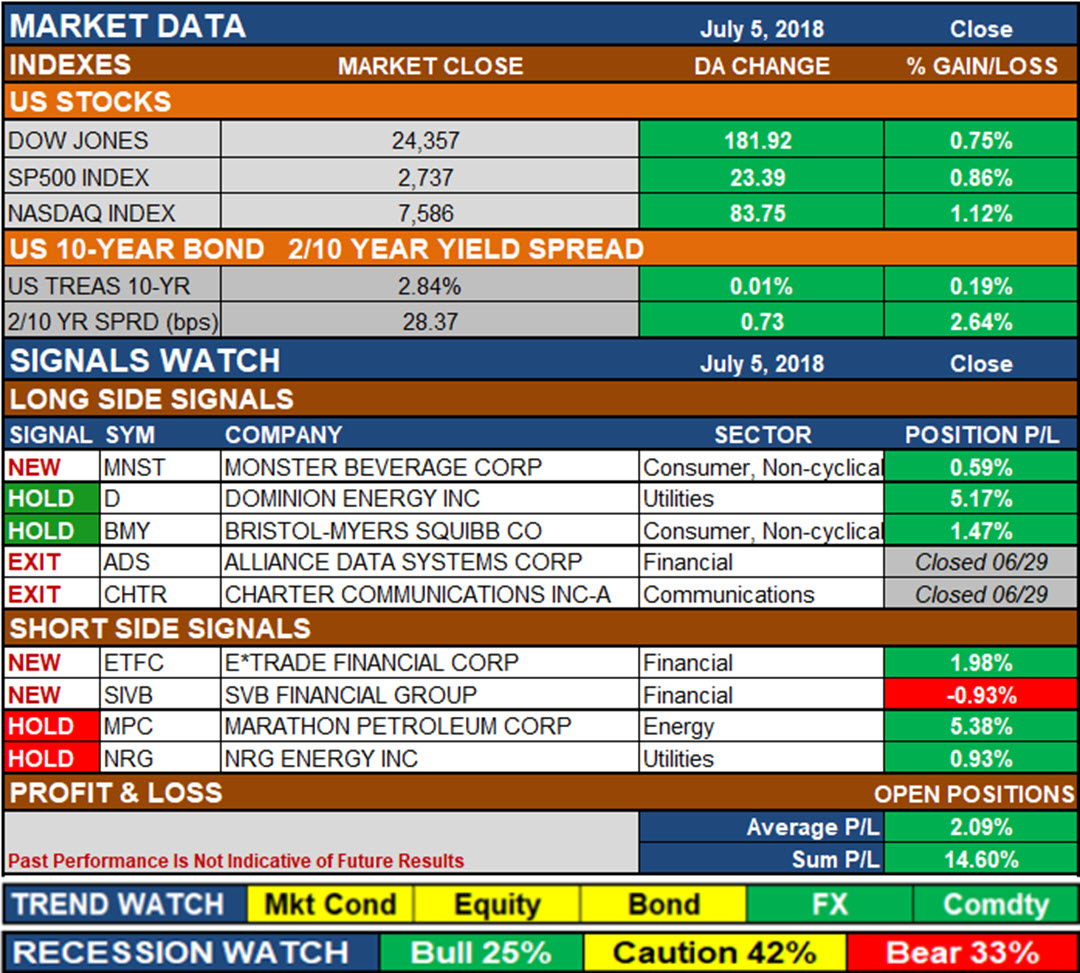Select the MNST ticker symbol
This screenshot has width=1080, height=973.
pyautogui.click(x=134, y=468)
